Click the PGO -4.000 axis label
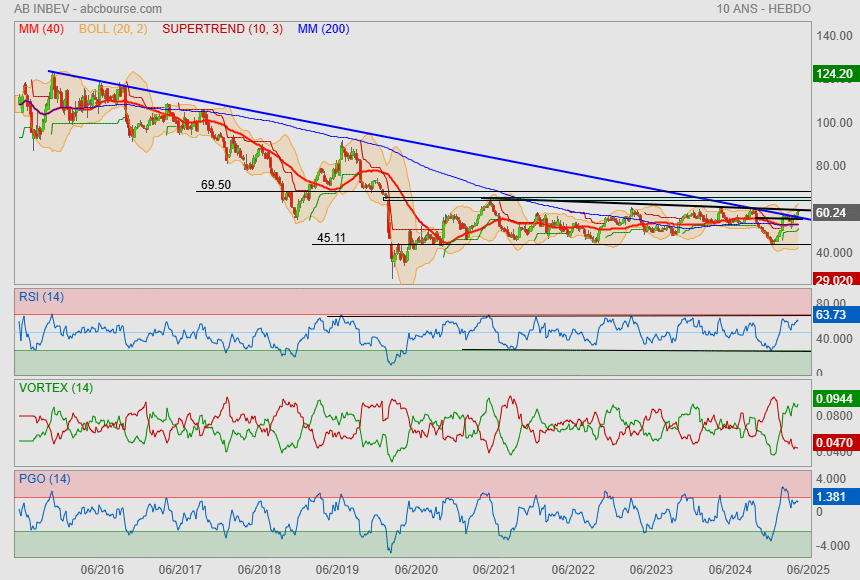This screenshot has height=580, width=860. 831,546
